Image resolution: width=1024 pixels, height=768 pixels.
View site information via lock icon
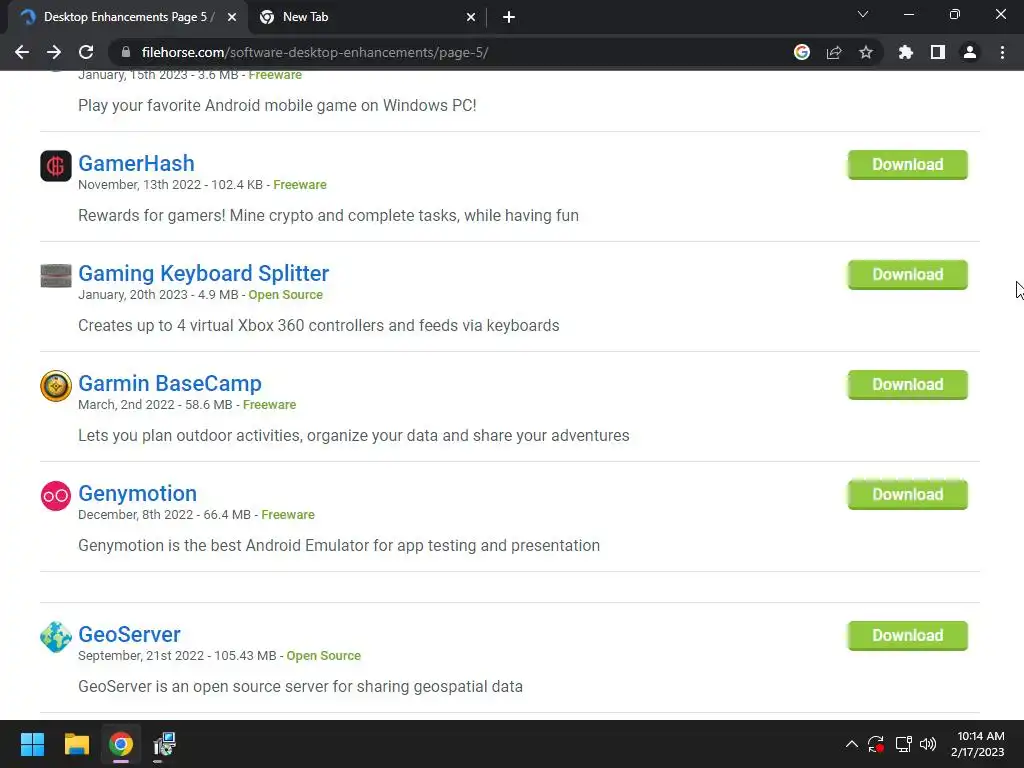[126, 52]
